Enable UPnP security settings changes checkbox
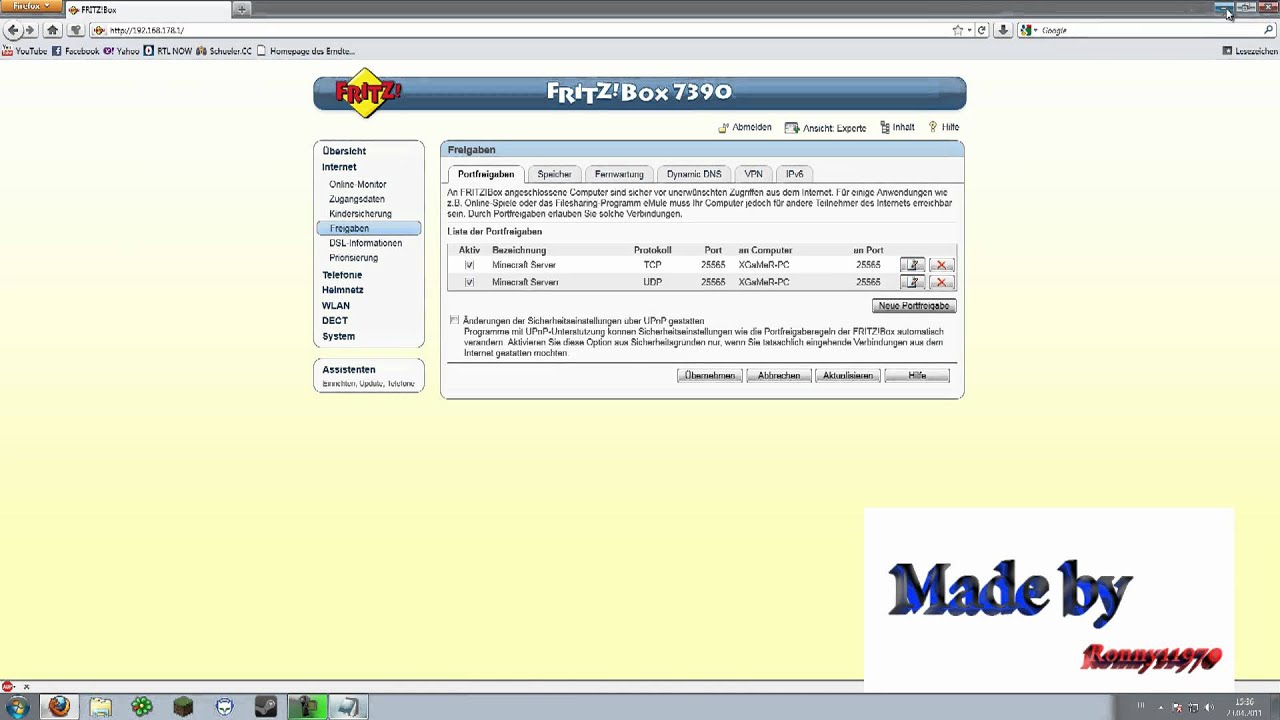Viewport: 1280px width, 720px height. click(454, 320)
